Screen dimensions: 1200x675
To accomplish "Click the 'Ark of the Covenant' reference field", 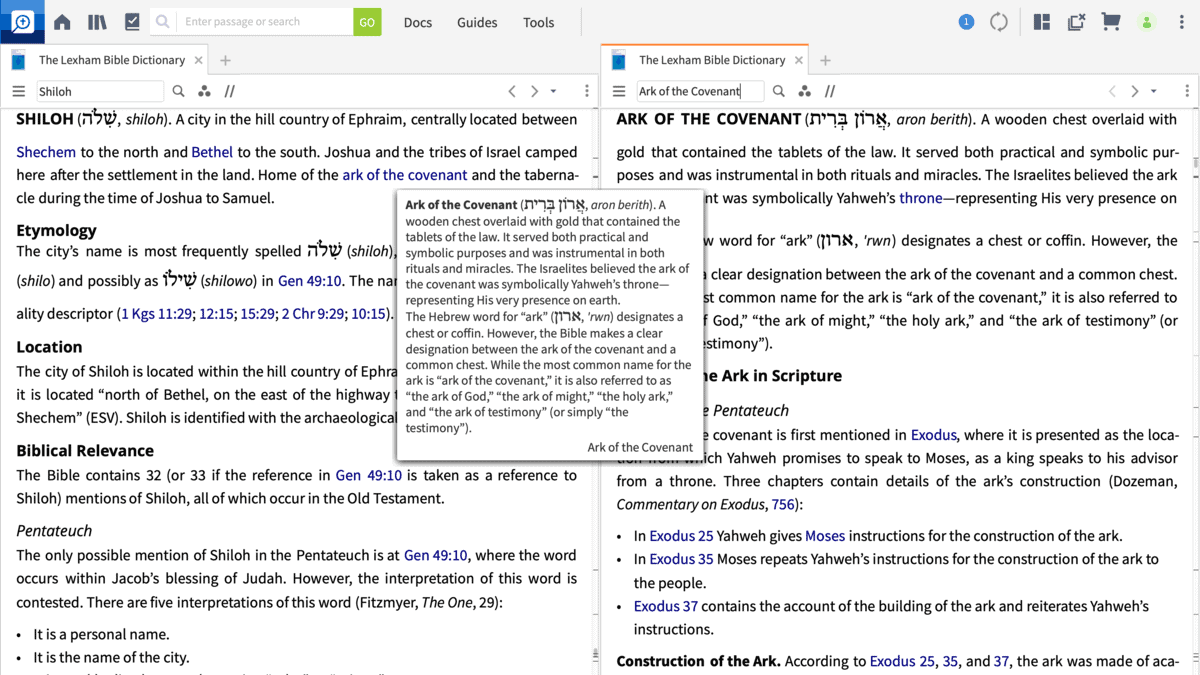I will point(700,91).
